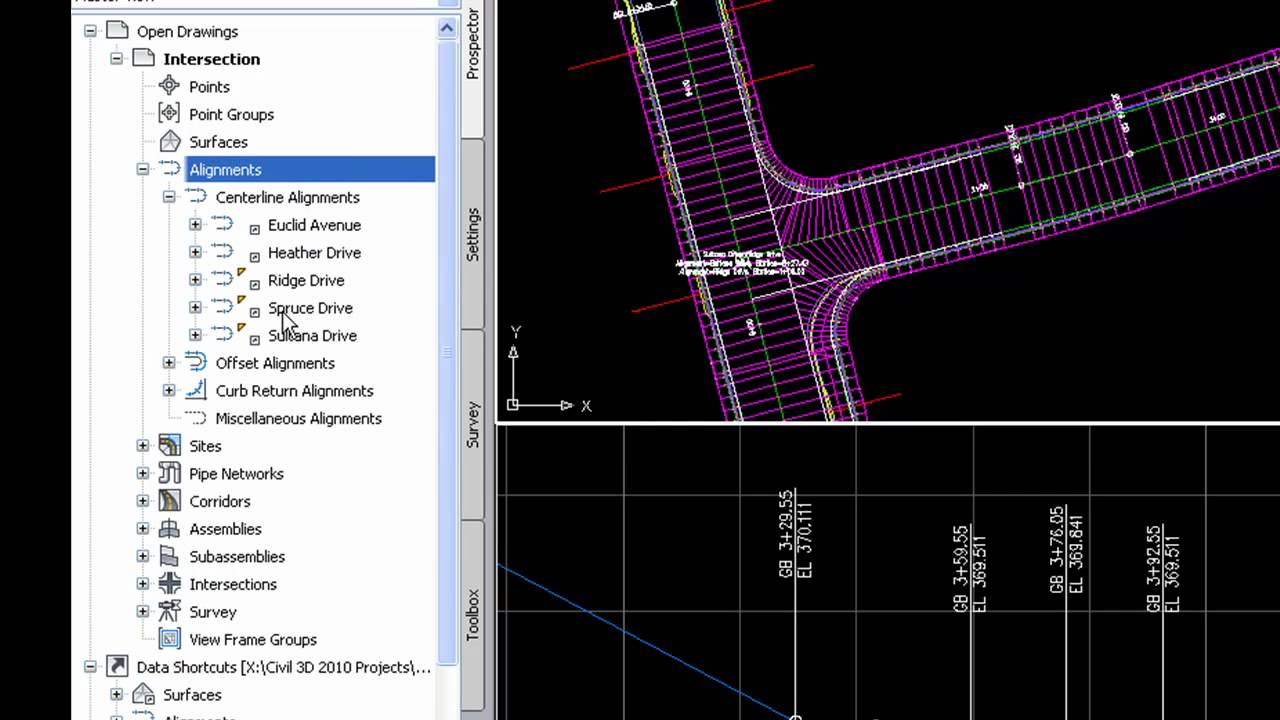Click the Sites node icon
Screen dimensions: 1280x720
point(170,446)
